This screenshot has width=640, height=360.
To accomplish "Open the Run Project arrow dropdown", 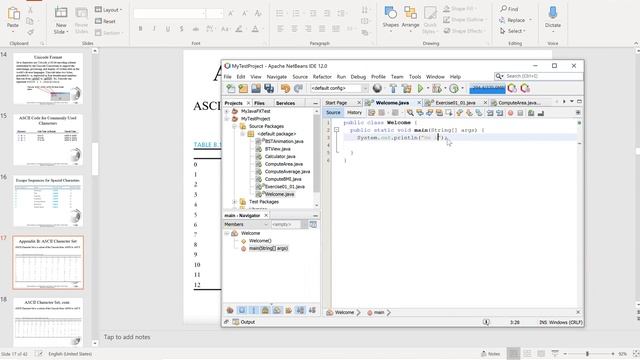I will tap(428, 88).
